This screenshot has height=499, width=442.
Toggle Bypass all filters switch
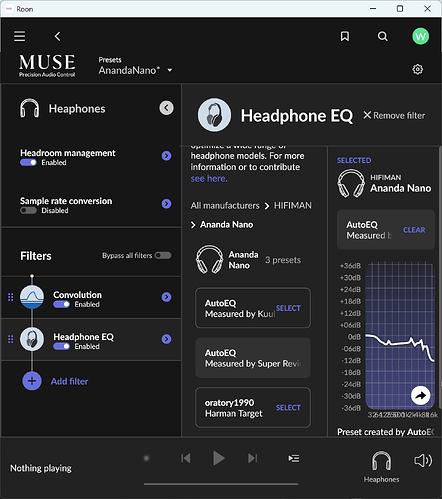(x=163, y=255)
